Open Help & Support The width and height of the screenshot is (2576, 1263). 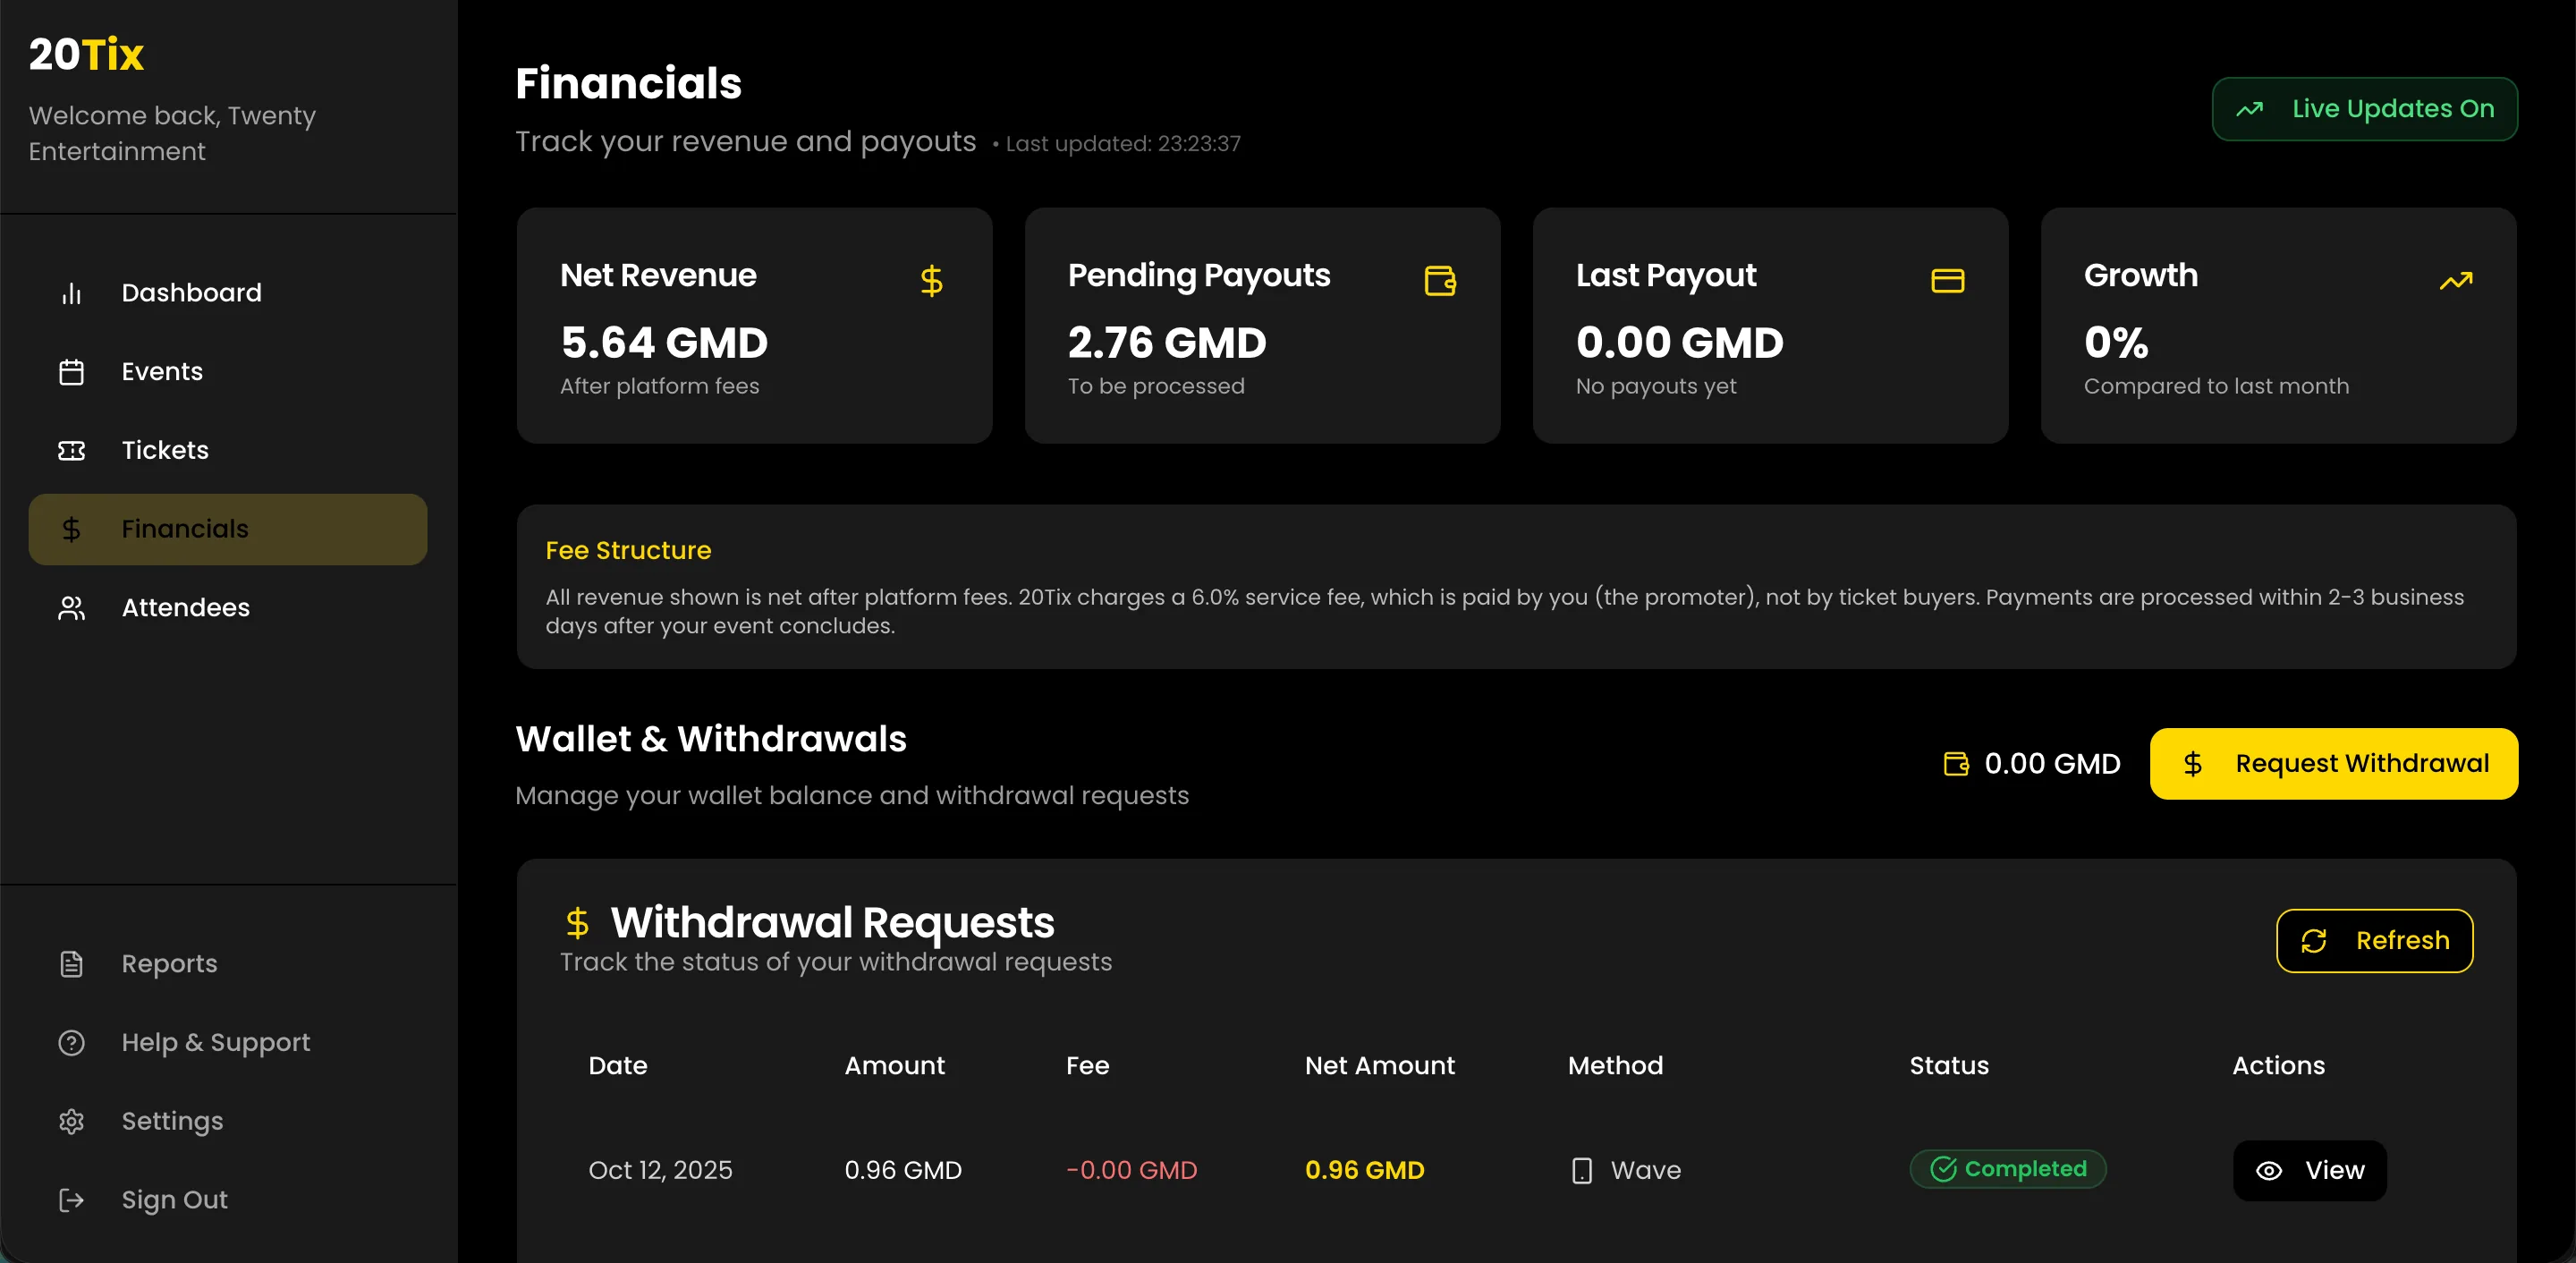pos(228,1043)
